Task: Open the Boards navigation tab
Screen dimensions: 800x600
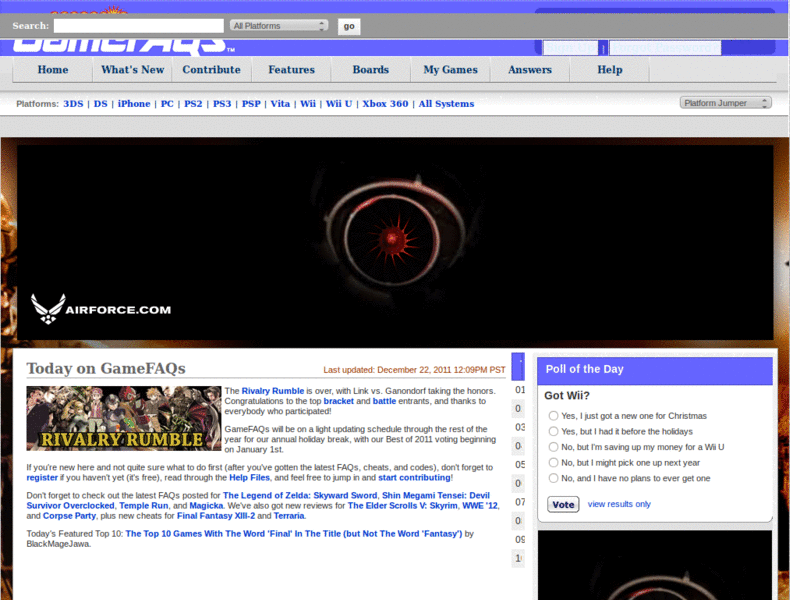Action: (x=370, y=70)
